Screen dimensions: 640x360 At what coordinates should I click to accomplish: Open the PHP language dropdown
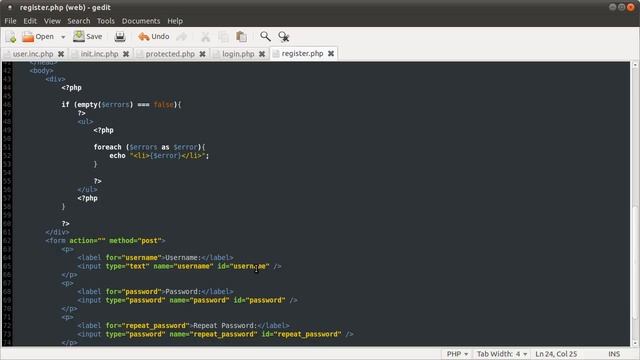(457, 354)
